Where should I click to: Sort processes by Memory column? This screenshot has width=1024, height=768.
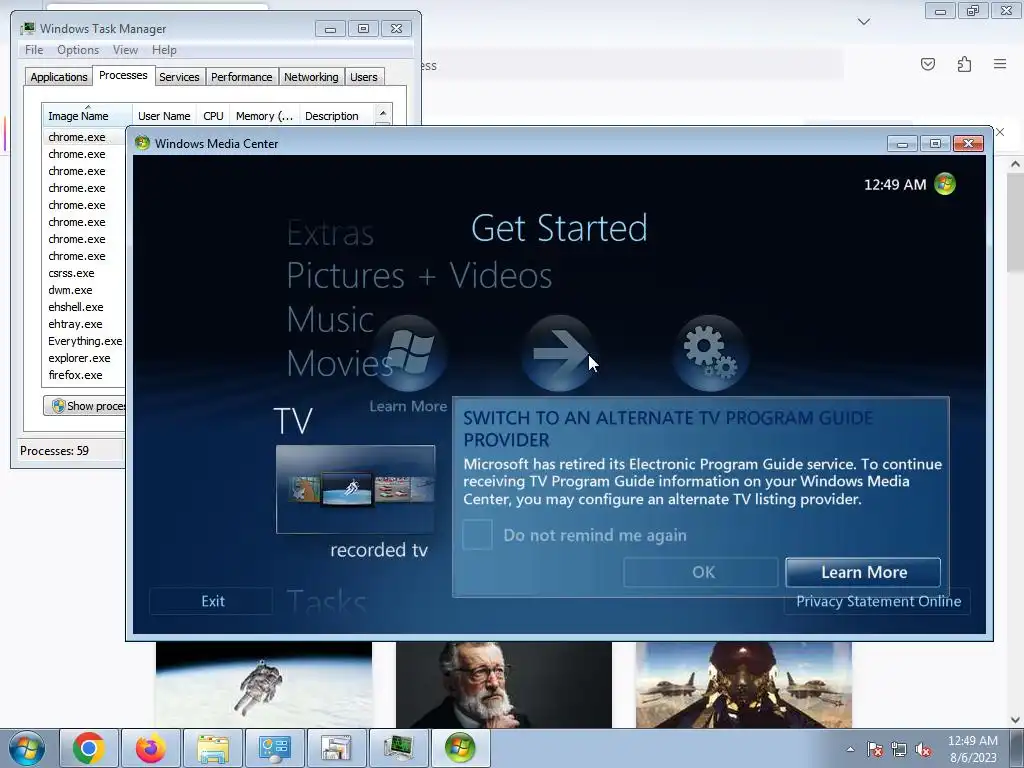point(264,116)
